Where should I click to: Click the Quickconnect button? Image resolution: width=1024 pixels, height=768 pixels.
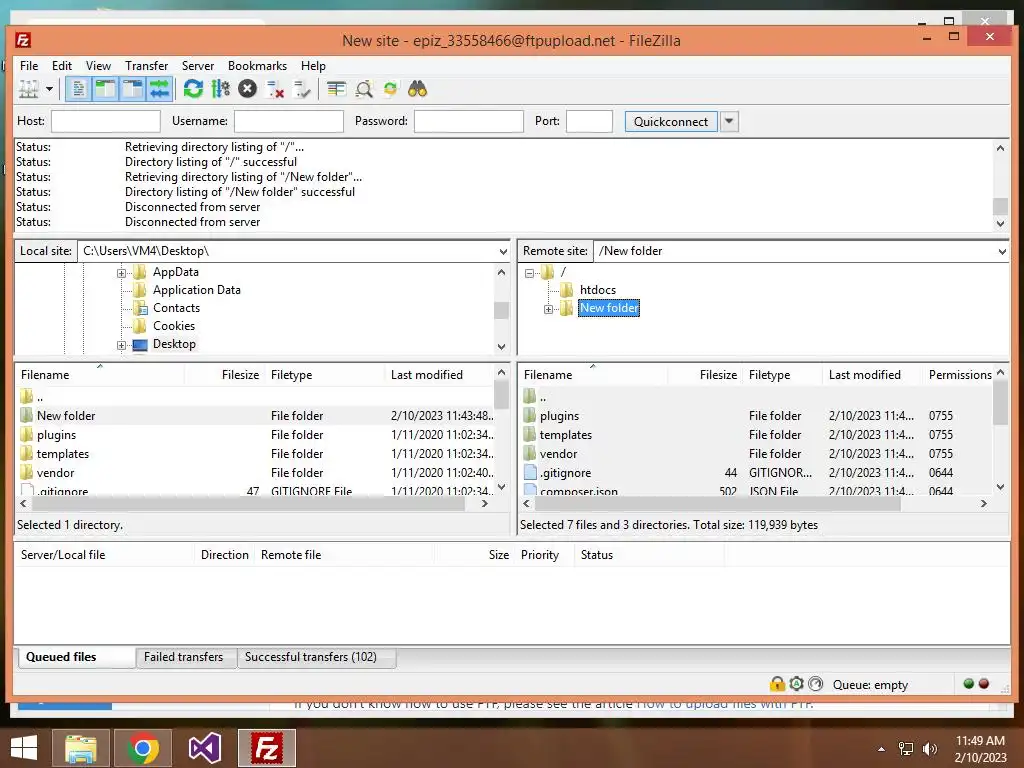pos(671,121)
